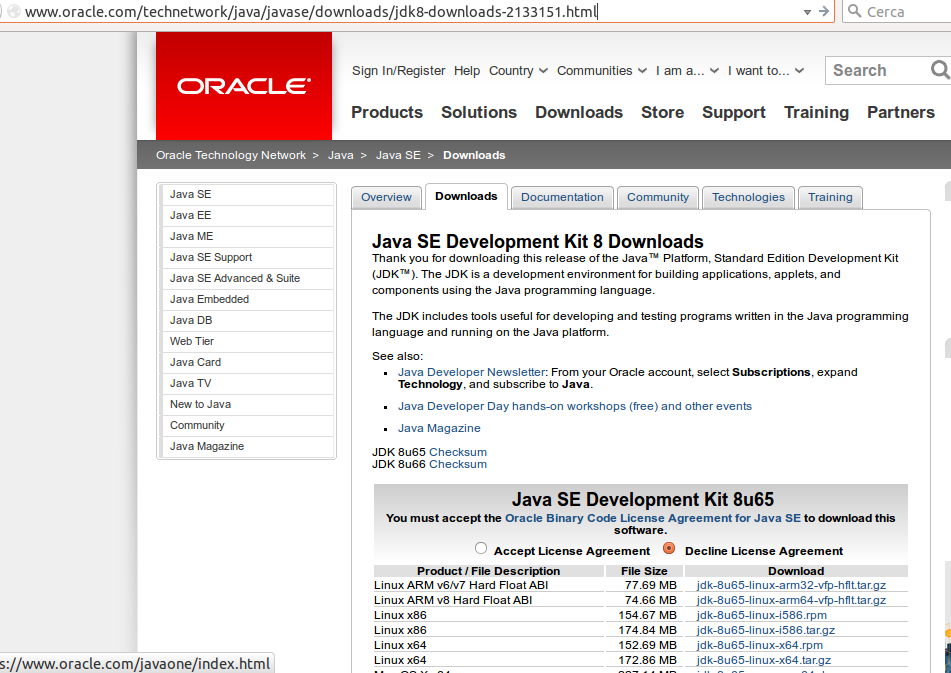Open Java Magazine in the sidebar
The width and height of the screenshot is (951, 673).
click(247, 446)
